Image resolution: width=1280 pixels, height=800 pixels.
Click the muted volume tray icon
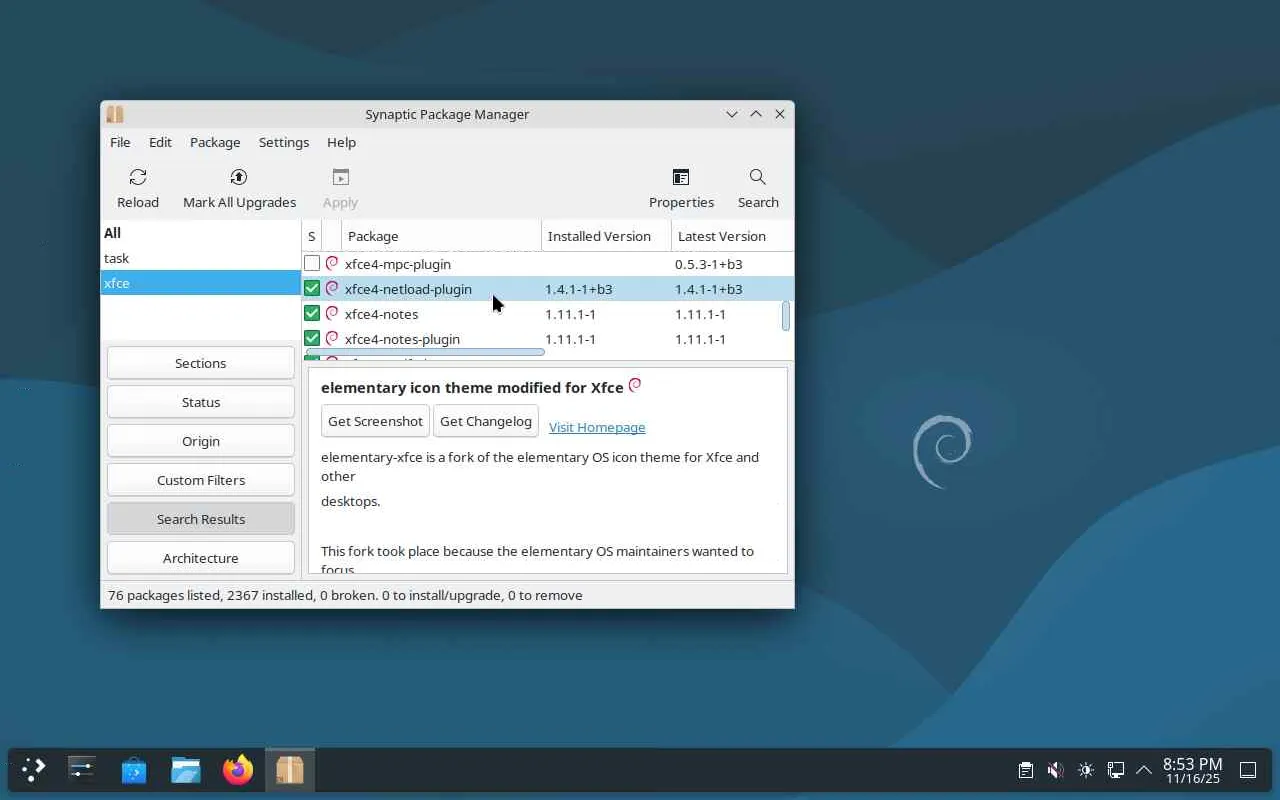coord(1055,770)
